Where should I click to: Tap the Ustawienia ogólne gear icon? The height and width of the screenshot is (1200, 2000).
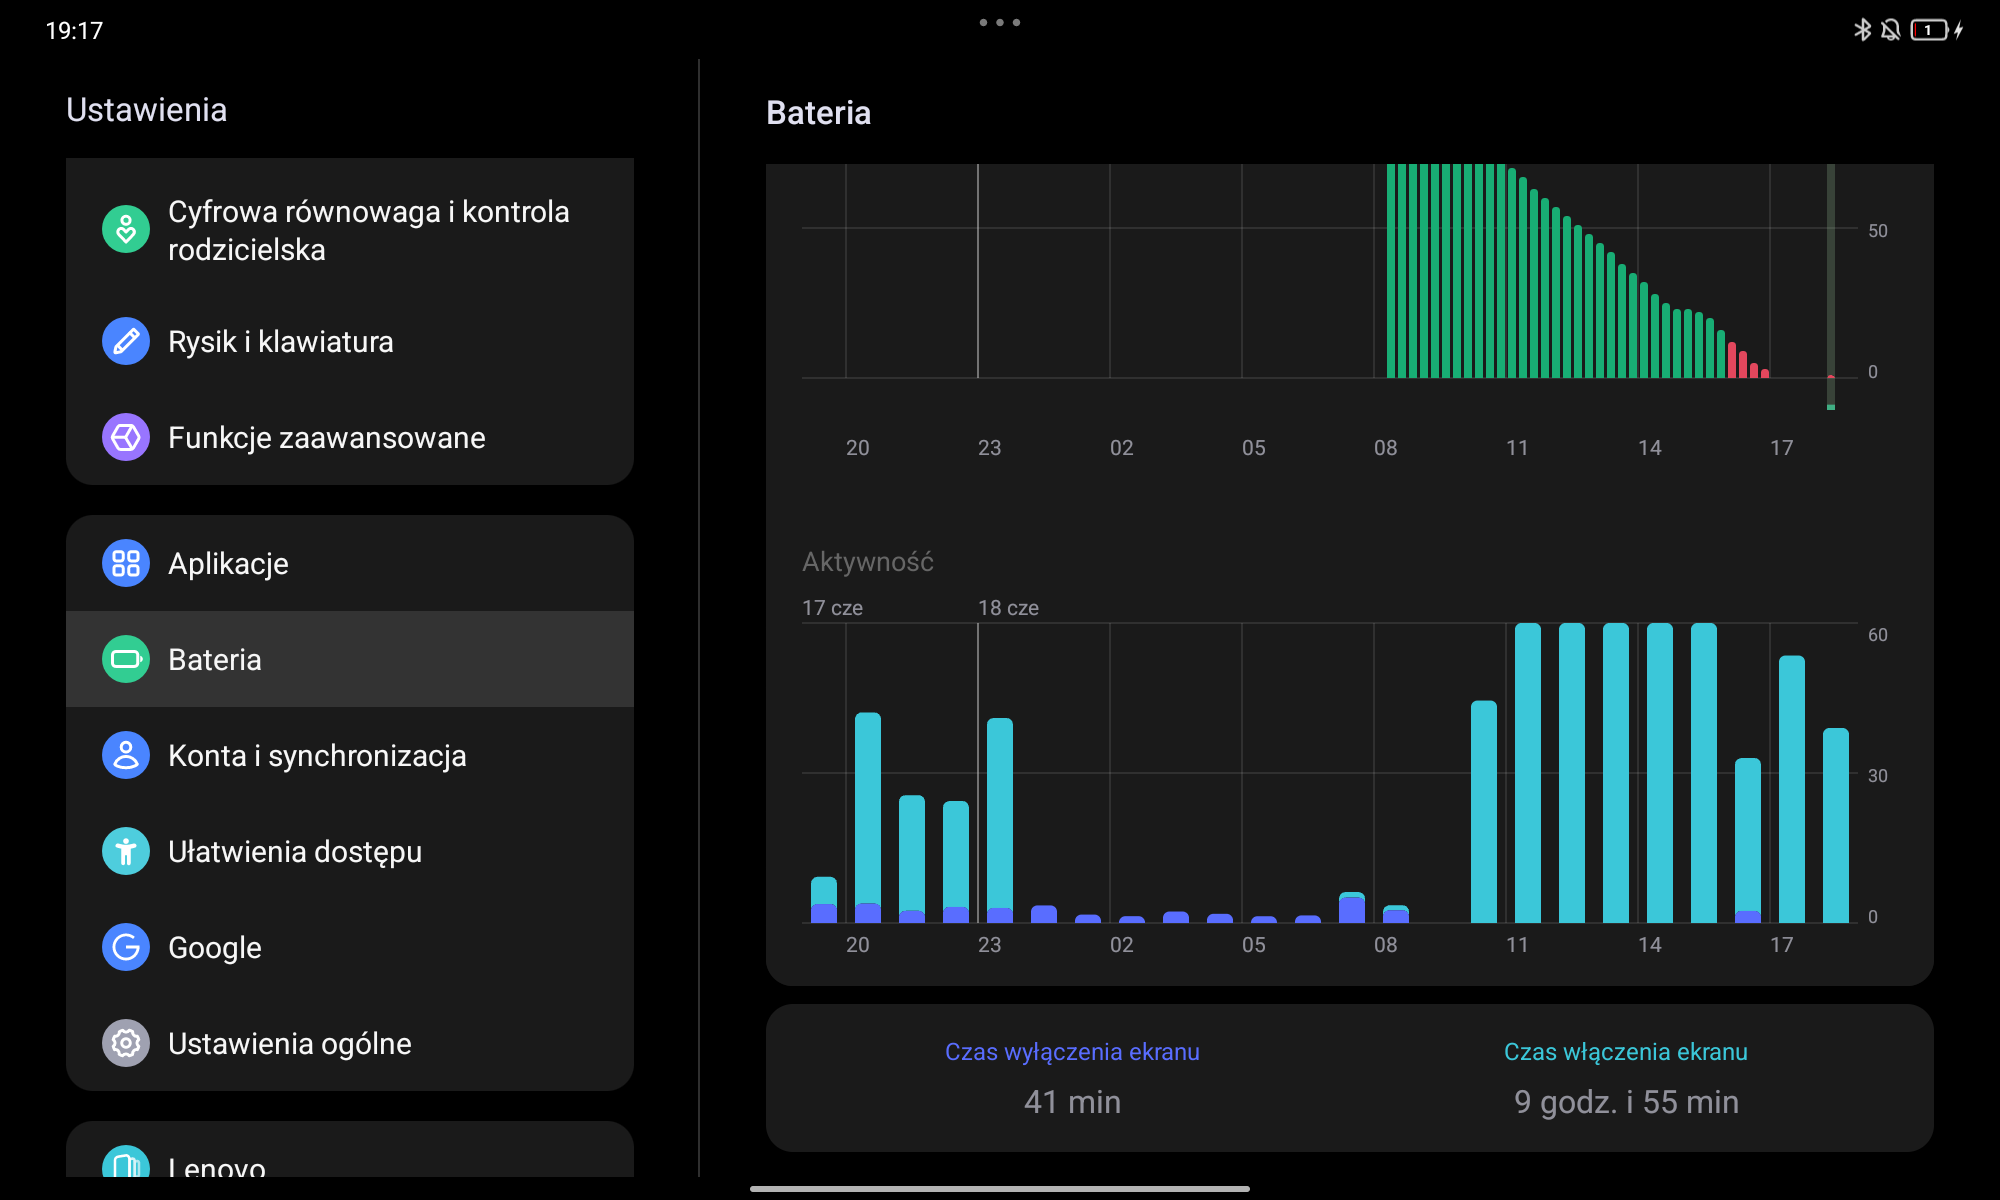point(126,1043)
